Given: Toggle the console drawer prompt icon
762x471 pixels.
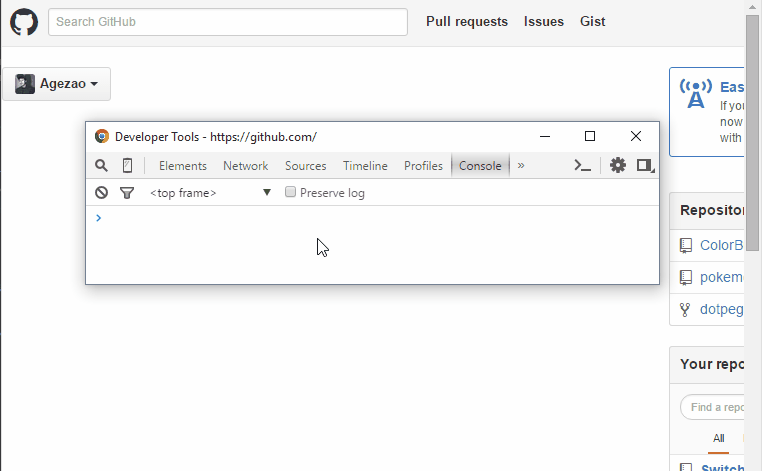Looking at the screenshot, I should [x=582, y=166].
